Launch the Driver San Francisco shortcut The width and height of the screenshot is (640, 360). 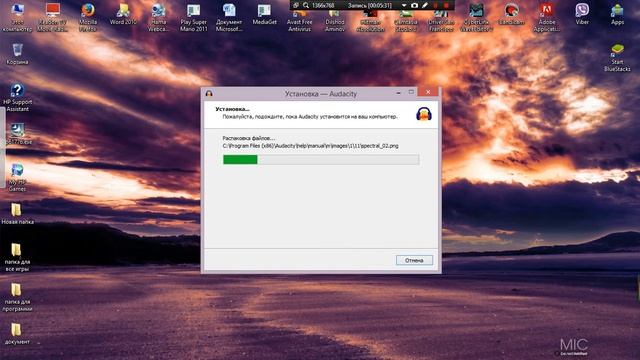[x=441, y=20]
